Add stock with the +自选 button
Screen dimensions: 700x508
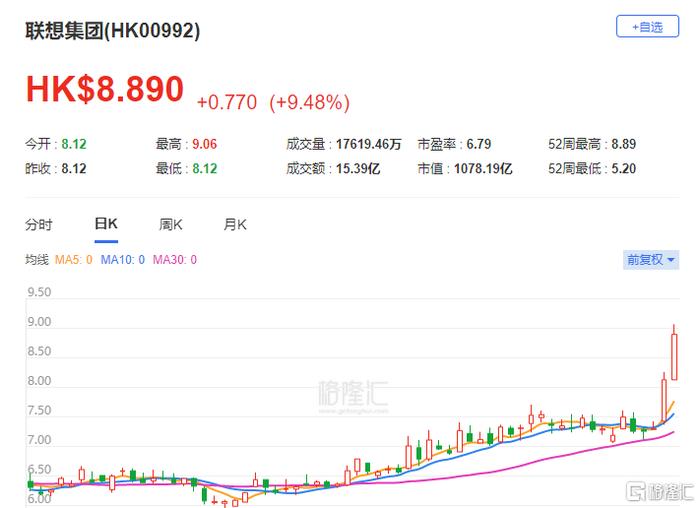(x=647, y=26)
